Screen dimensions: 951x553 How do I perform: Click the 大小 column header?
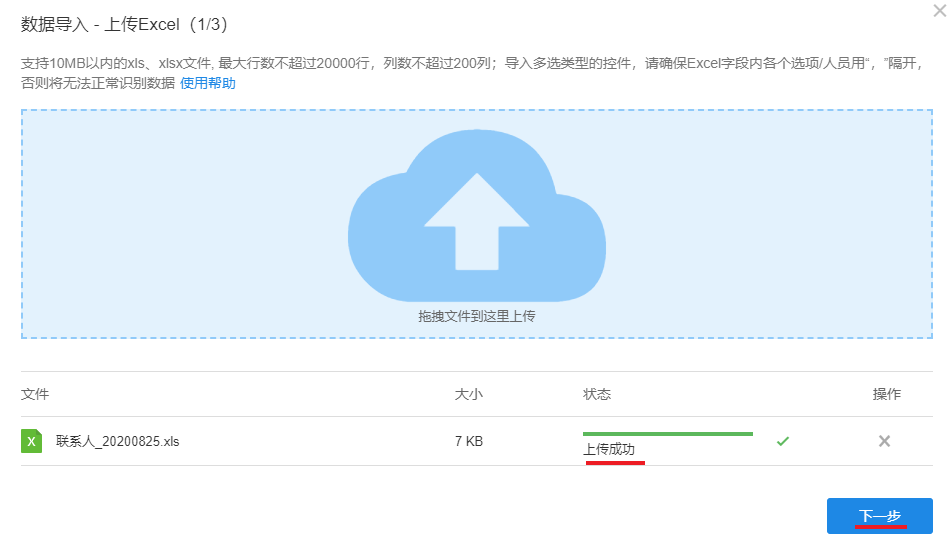(x=468, y=394)
